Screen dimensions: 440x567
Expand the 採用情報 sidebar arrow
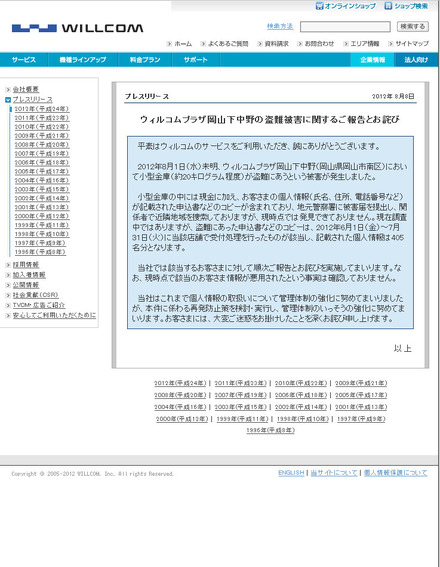pos(8,265)
